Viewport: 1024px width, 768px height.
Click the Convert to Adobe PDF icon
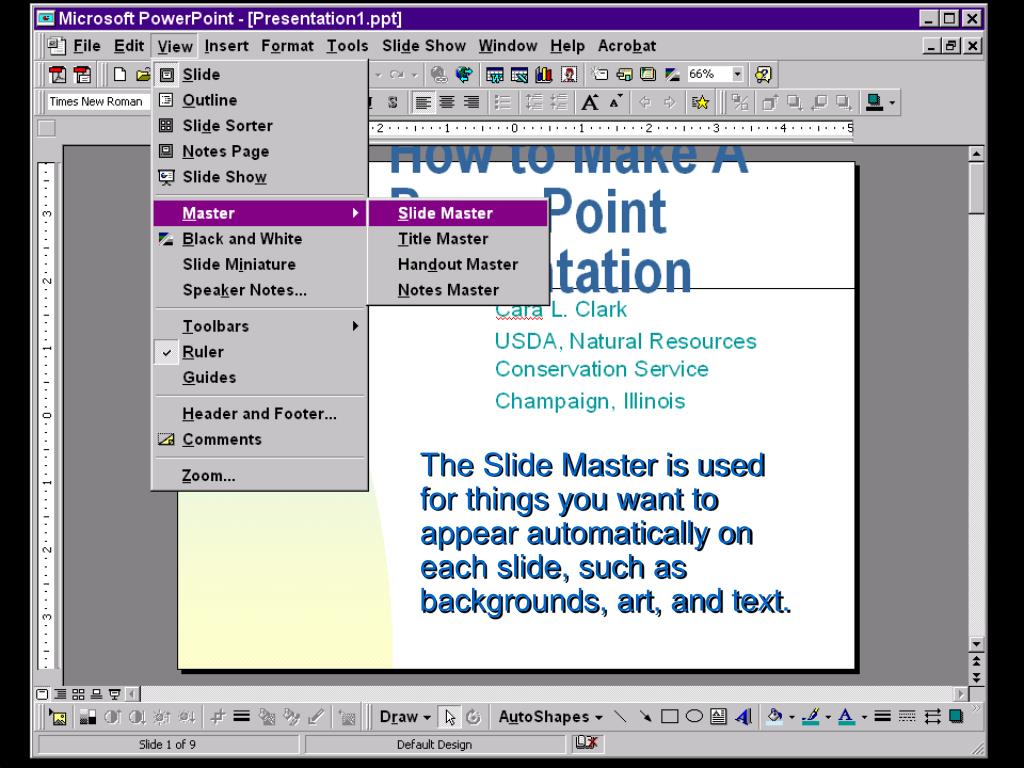[58, 74]
